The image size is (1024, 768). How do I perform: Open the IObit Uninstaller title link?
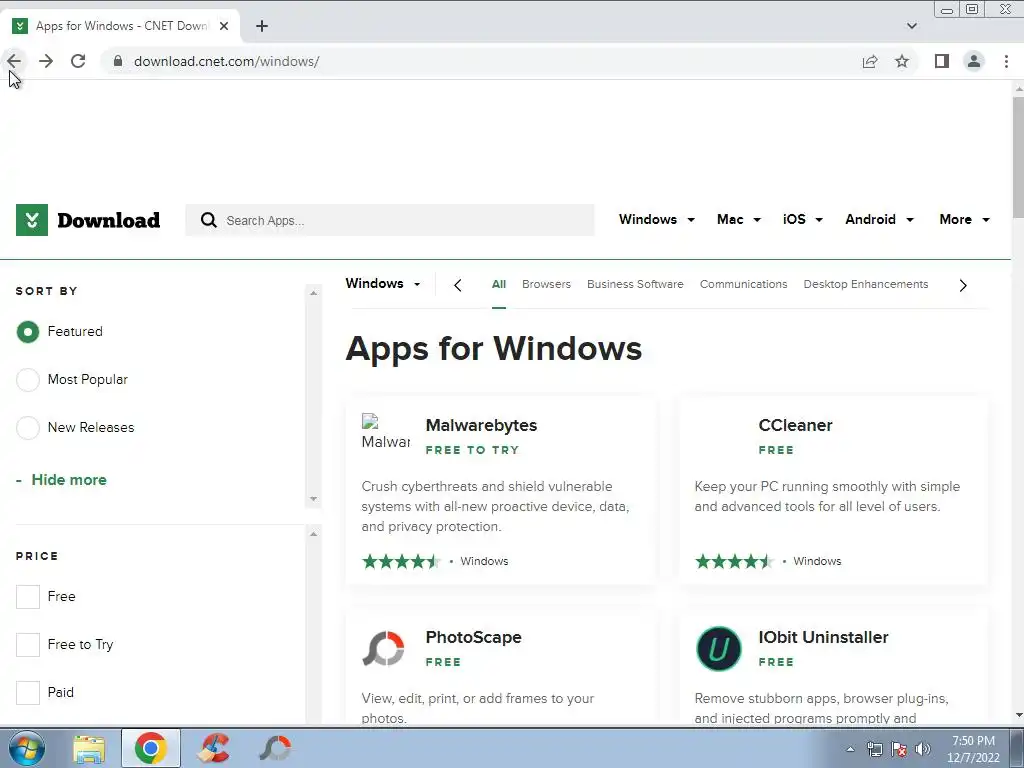824,637
